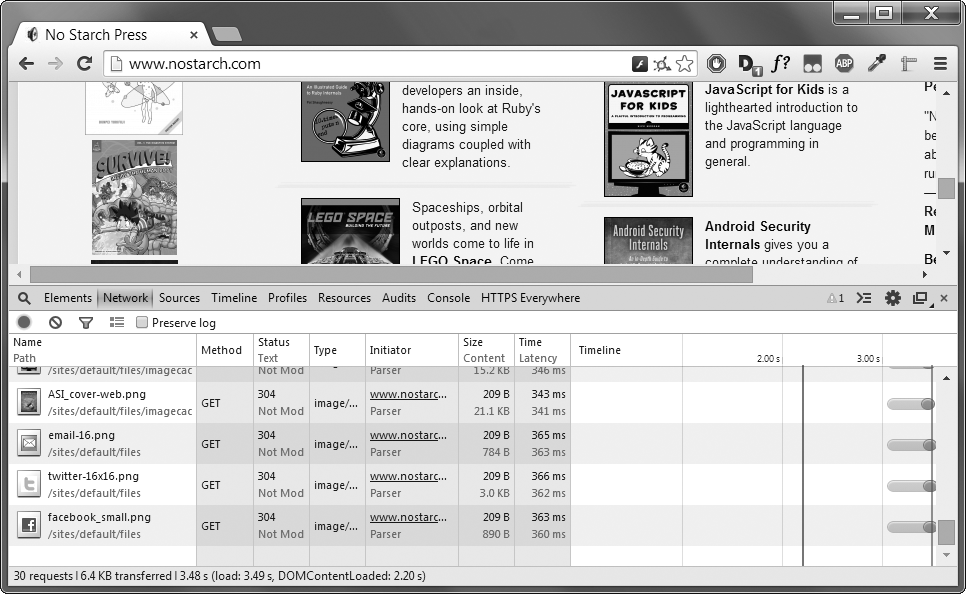Open the Chrome hamburger menu
The height and width of the screenshot is (594, 966).
click(940, 63)
